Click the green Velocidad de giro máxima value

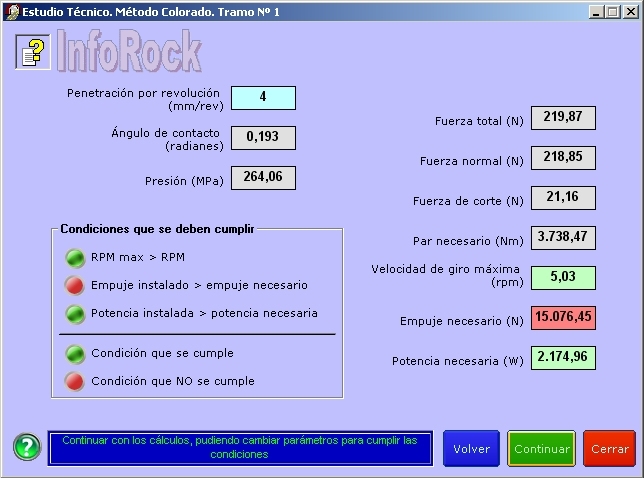[x=563, y=277]
